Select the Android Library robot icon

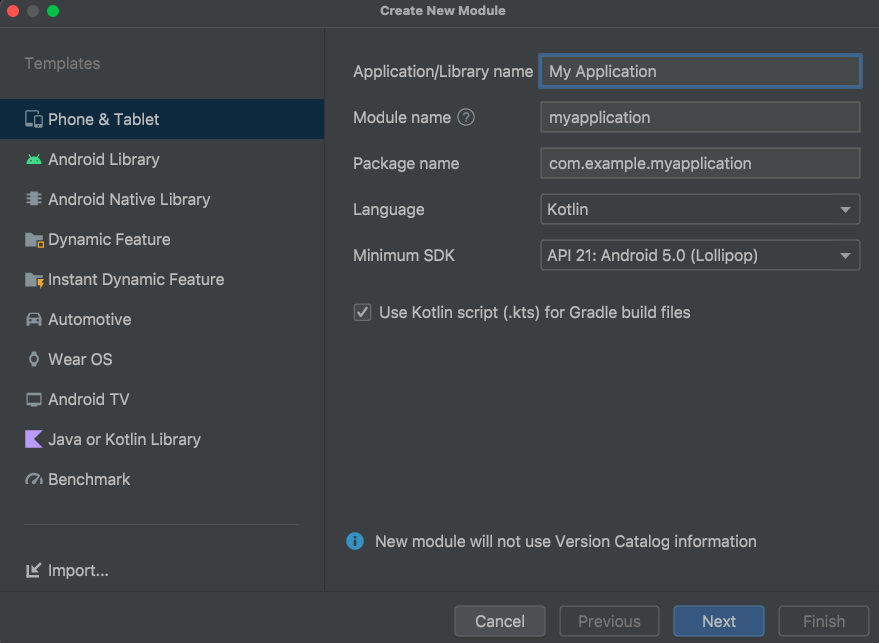click(x=34, y=159)
